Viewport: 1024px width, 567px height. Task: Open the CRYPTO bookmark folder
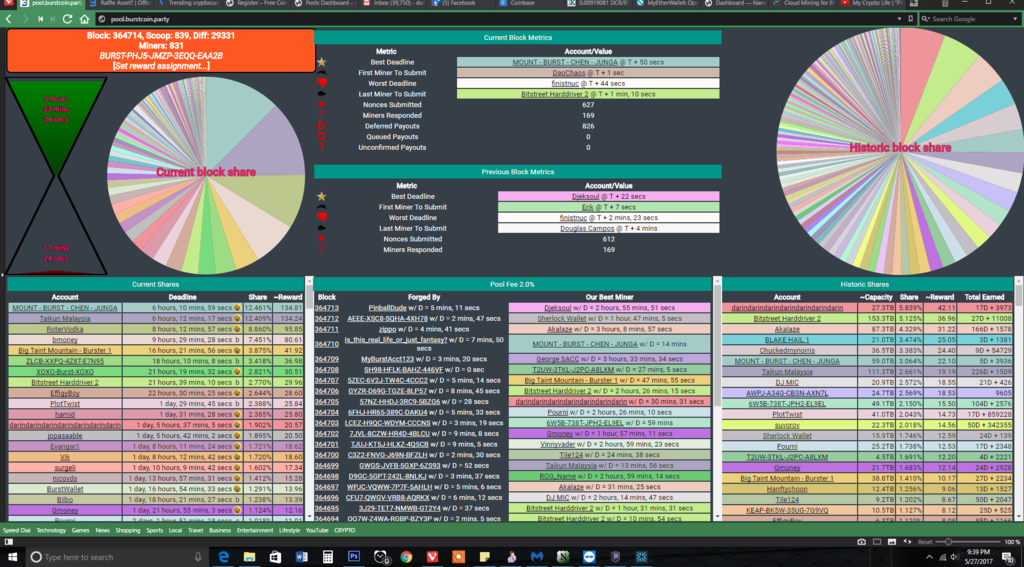coord(345,531)
